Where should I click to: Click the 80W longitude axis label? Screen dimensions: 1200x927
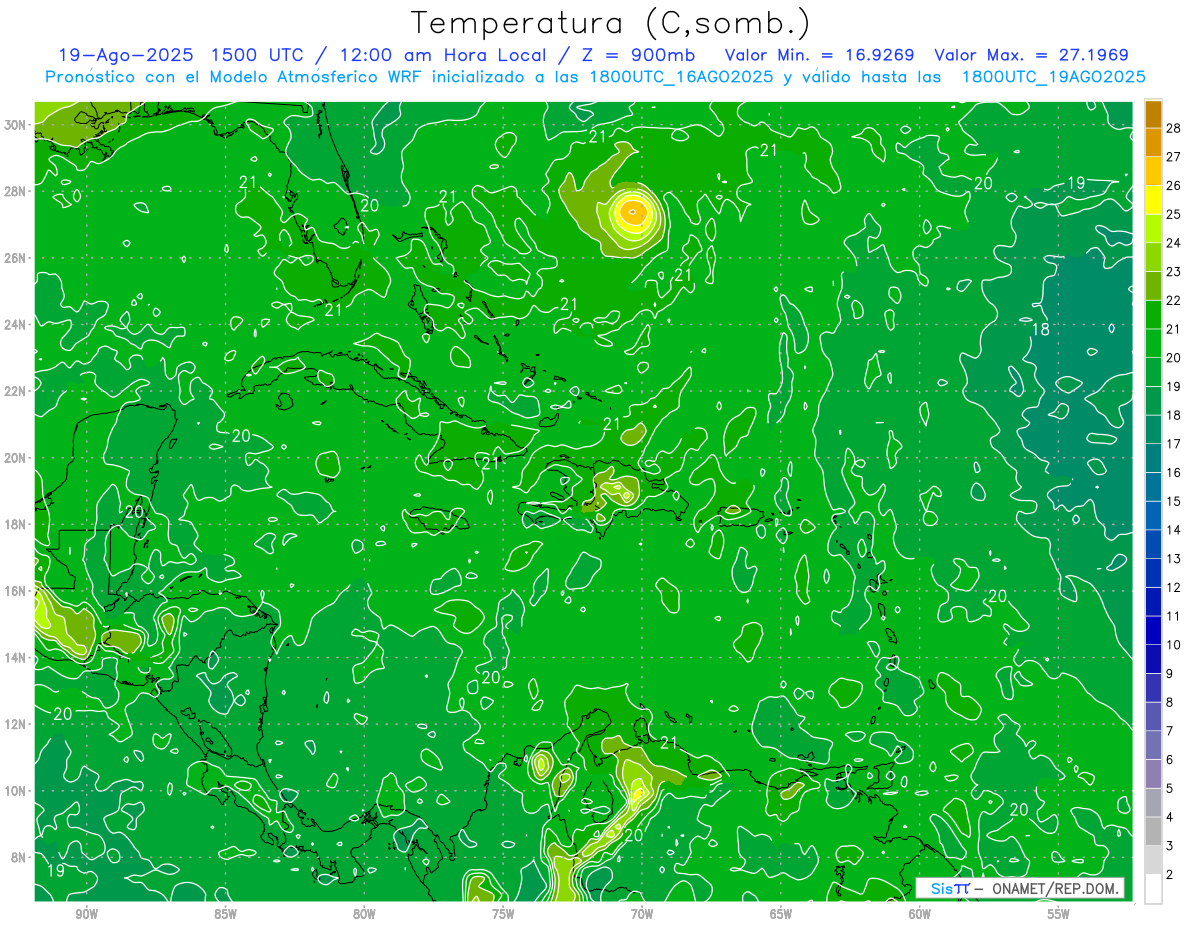pos(364,914)
